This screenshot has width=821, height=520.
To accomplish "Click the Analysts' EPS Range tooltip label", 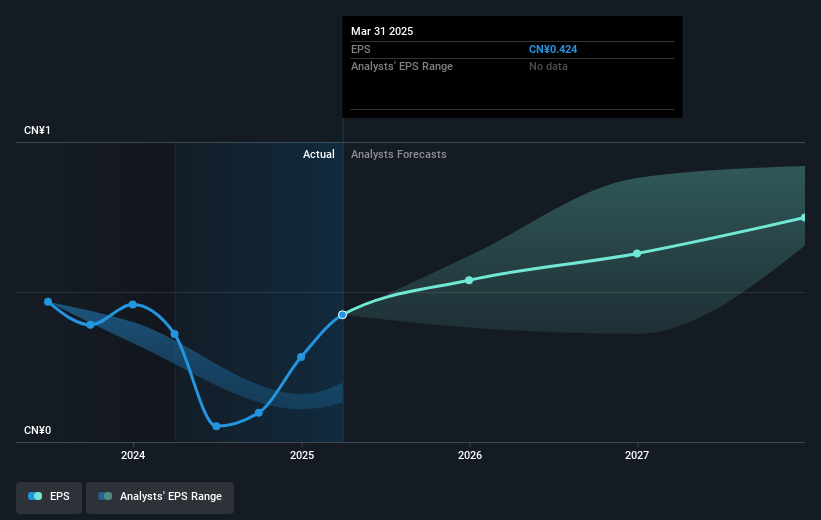I will point(402,67).
